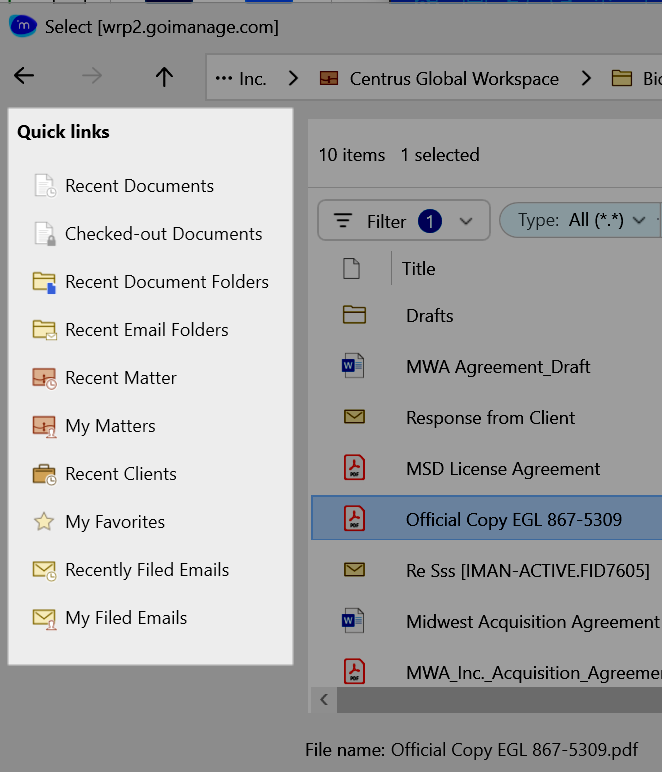Select the MWA Agreement_Draft Word document
Screen dimensions: 662x772
(498, 367)
